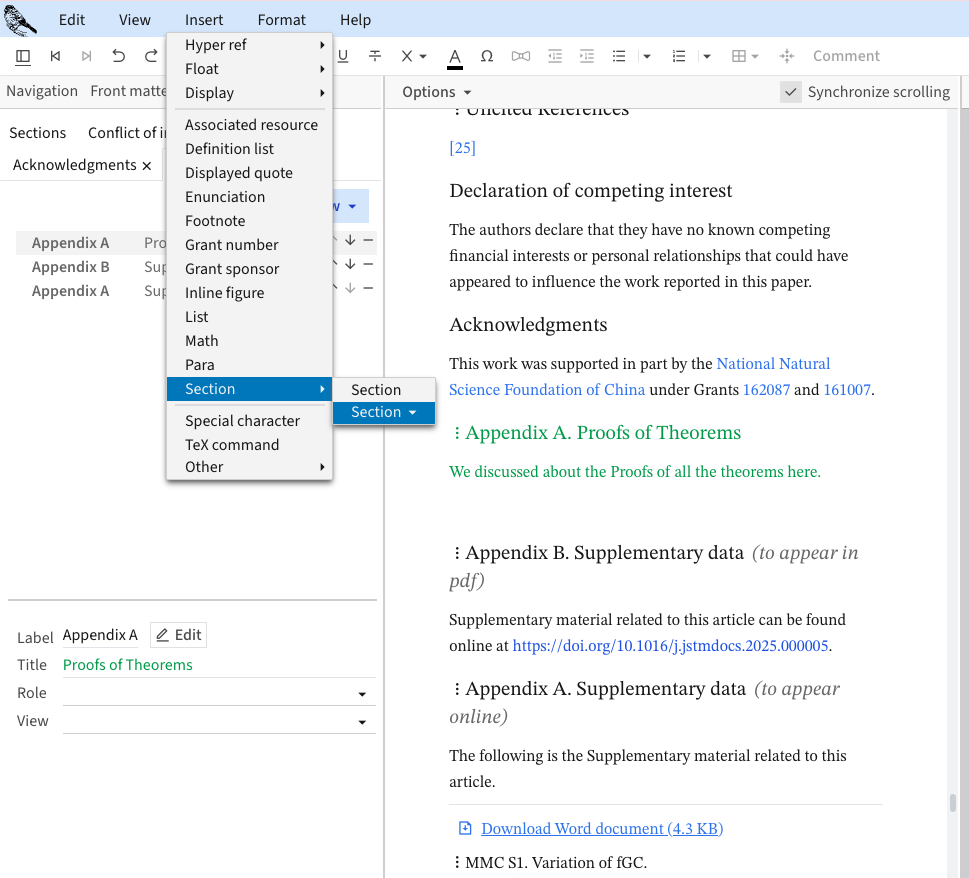Toggle the sidebar panel icon
Screen dimensions: 969x878
(23, 56)
